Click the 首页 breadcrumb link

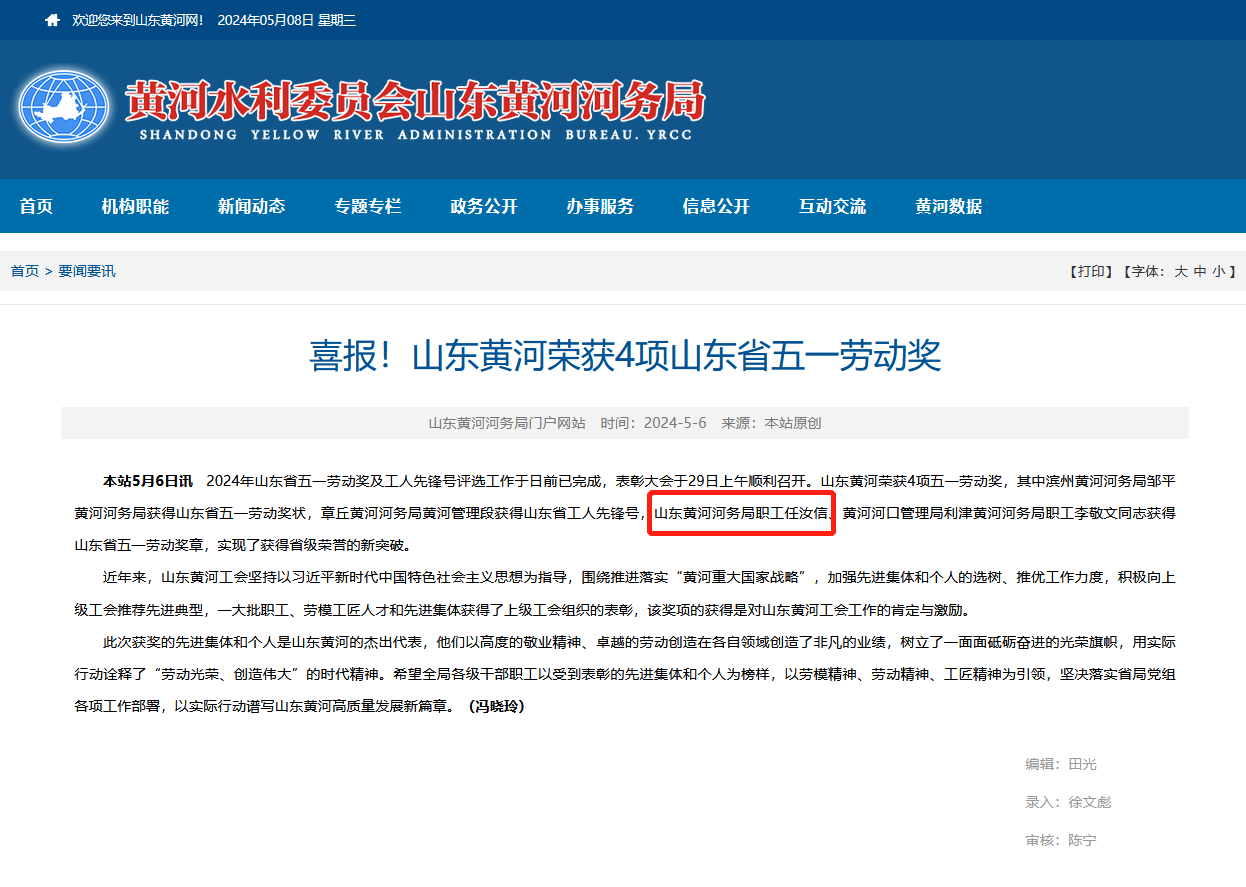coord(25,271)
